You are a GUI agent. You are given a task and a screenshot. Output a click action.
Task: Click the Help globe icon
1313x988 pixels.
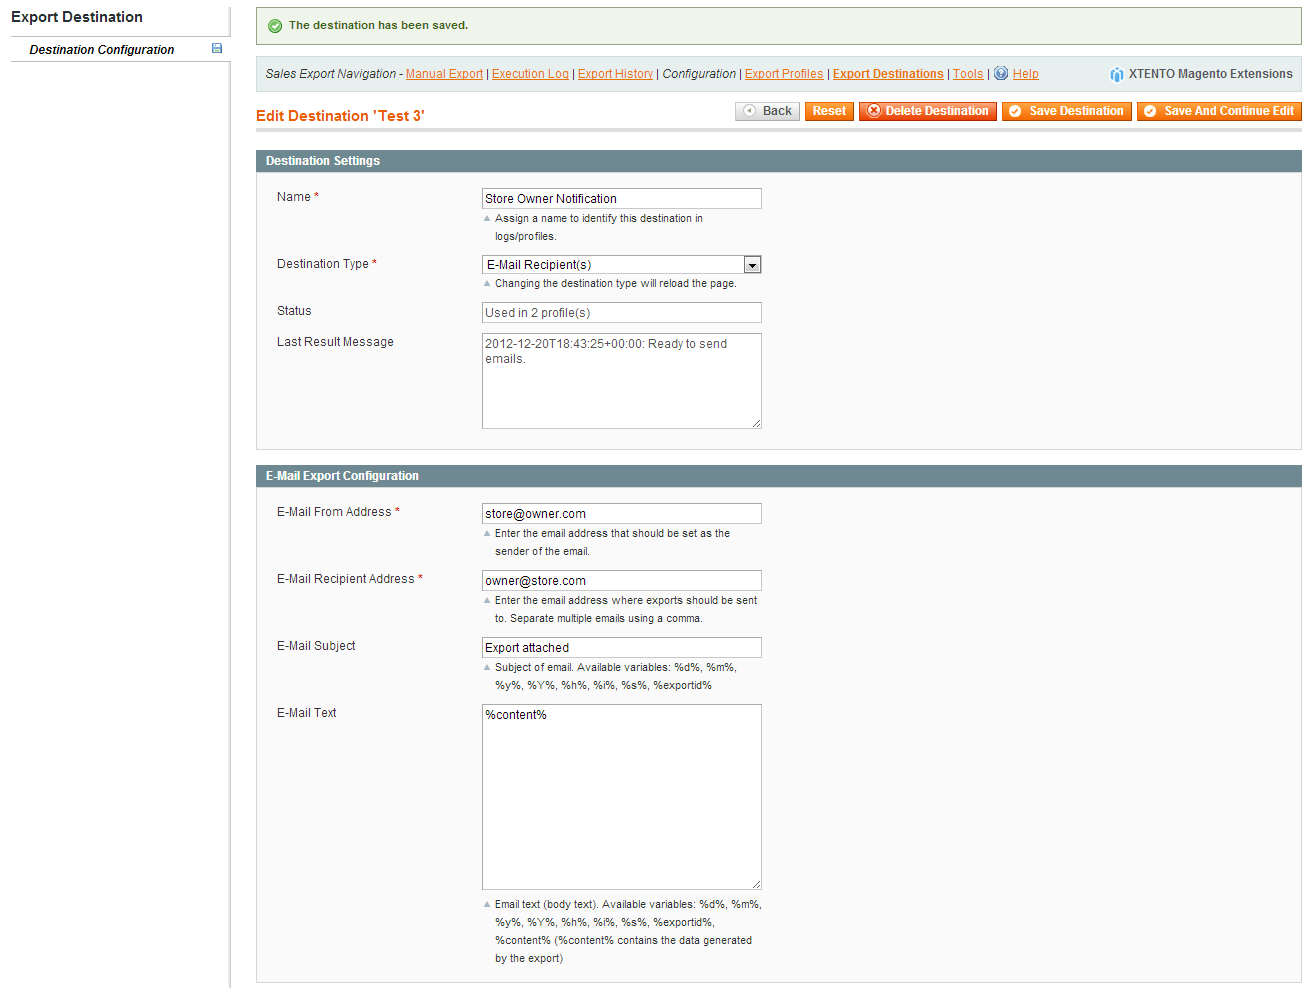click(1001, 73)
